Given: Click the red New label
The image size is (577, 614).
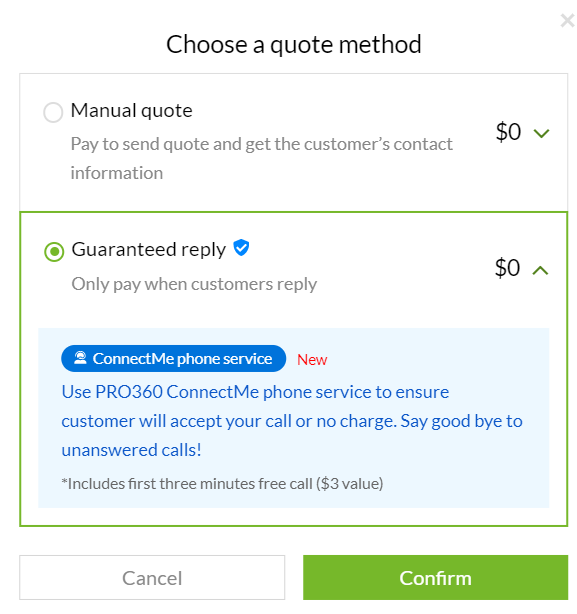Looking at the screenshot, I should point(312,359).
